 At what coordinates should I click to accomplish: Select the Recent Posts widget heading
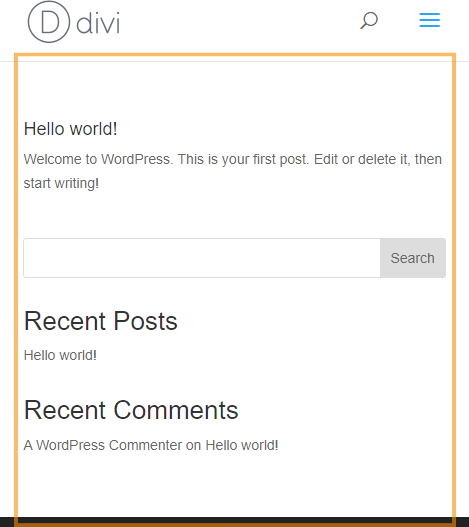tap(101, 321)
